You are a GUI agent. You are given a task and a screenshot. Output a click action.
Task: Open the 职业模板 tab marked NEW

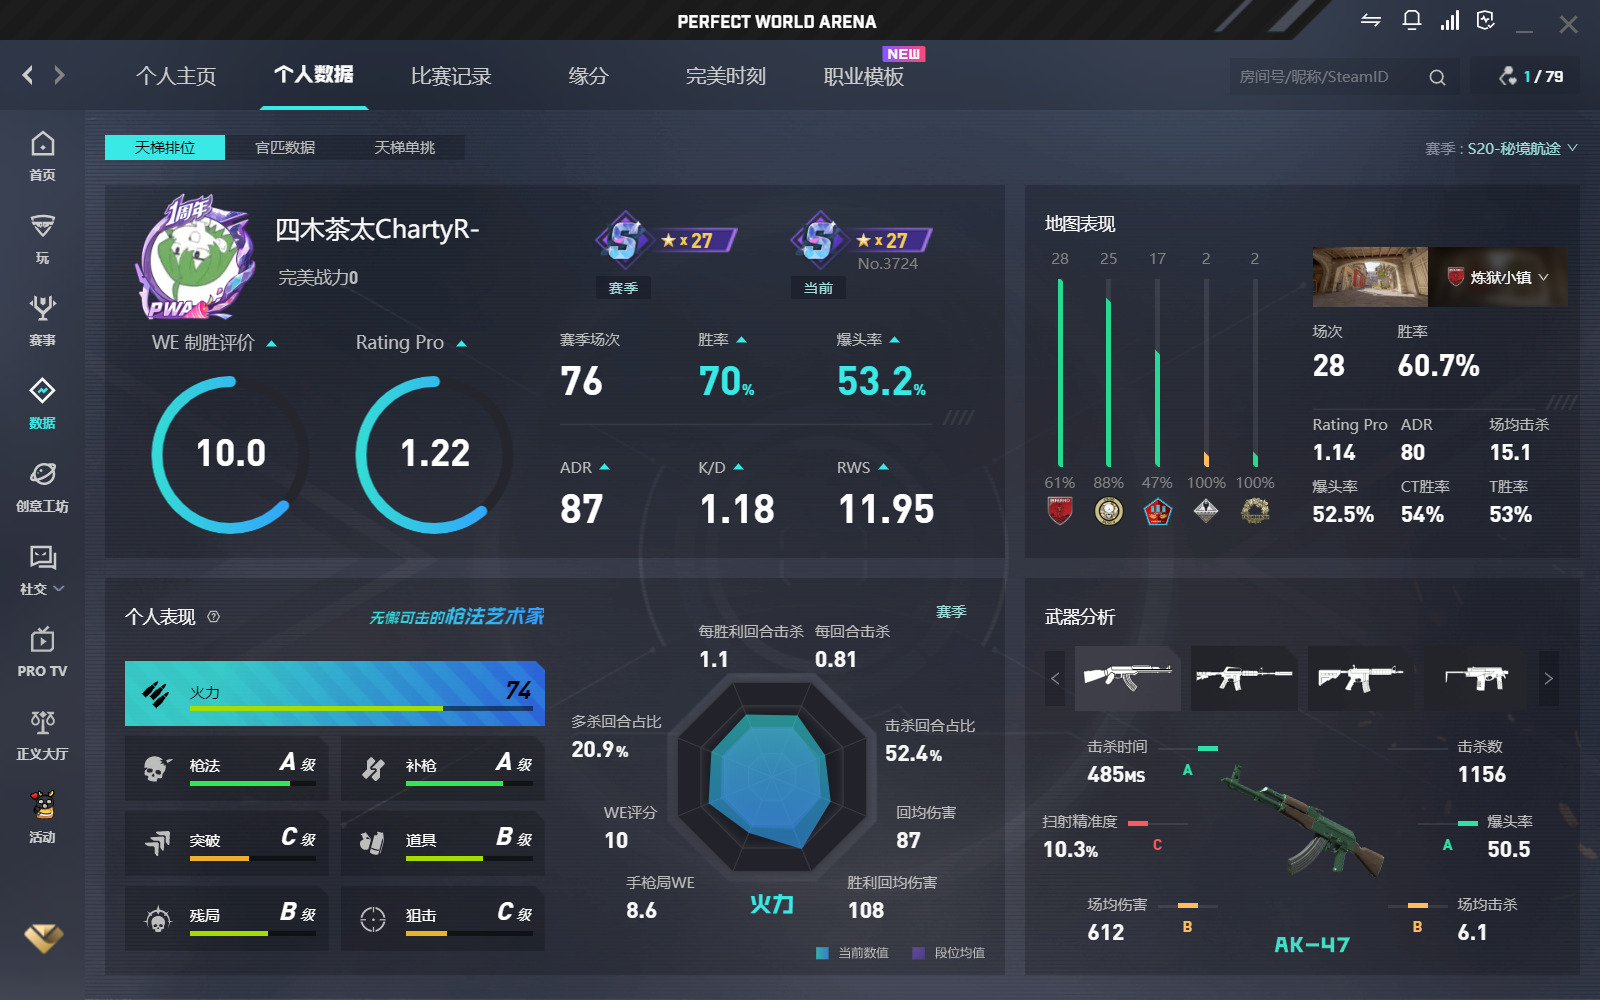(864, 76)
